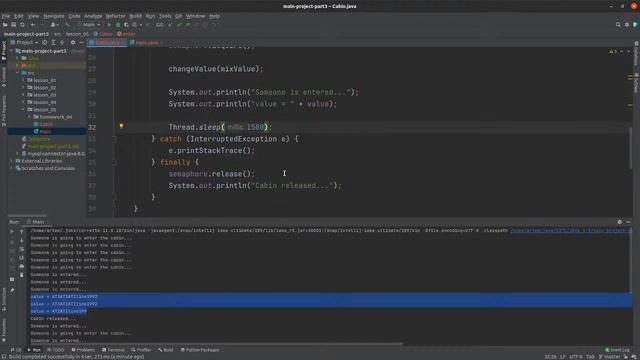This screenshot has width=640, height=360.
Task: Click the down arrow in Run console toolbar
Action: pos(22,240)
